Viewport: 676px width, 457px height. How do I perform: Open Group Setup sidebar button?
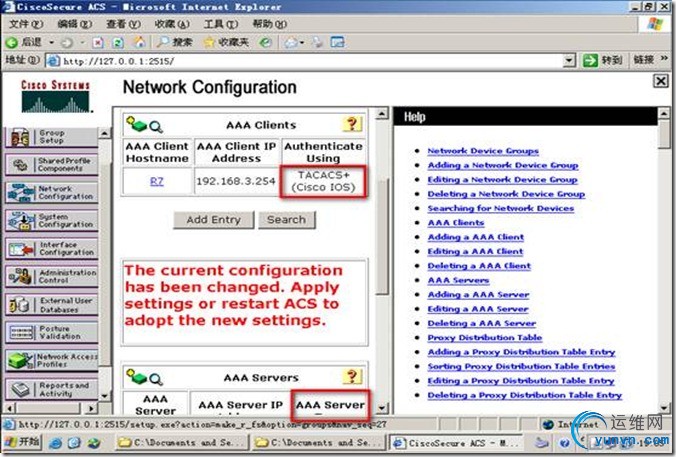point(52,137)
